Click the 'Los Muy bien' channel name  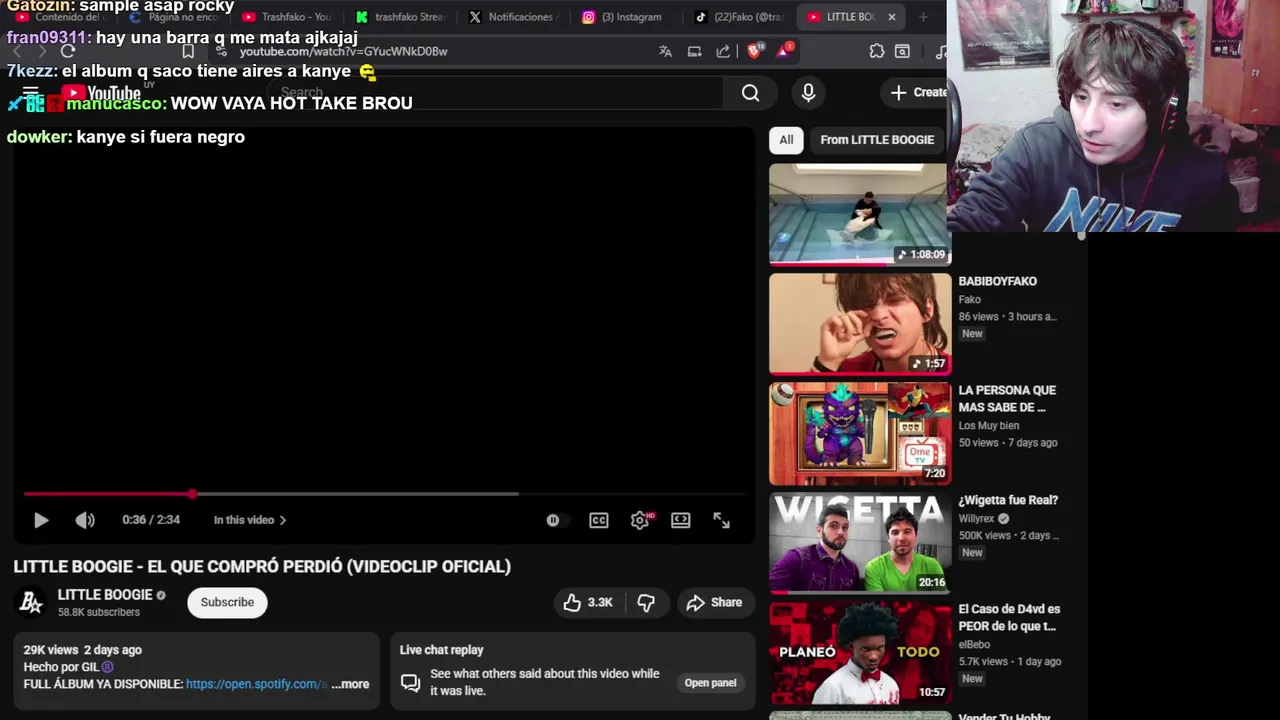[x=989, y=426]
